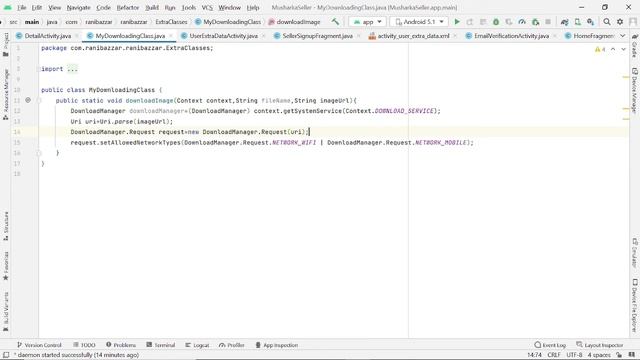Open the Navigate menu
This screenshot has height=360, width=640.
[x=78, y=7]
